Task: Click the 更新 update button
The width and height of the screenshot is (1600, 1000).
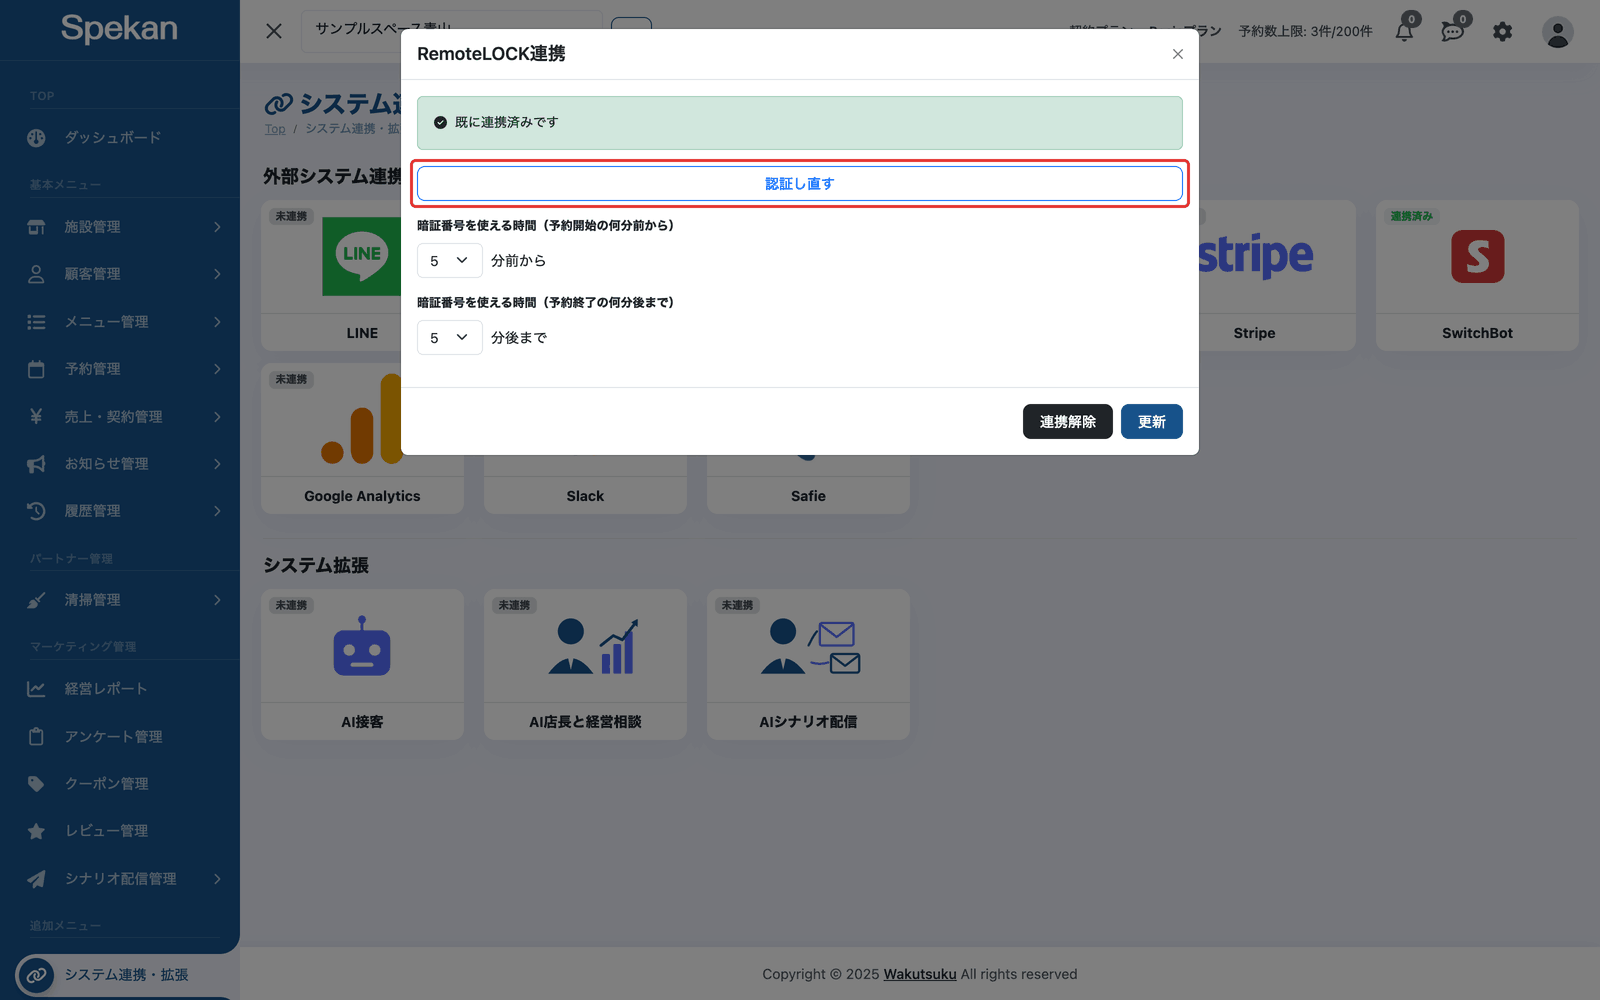Action: click(x=1151, y=422)
